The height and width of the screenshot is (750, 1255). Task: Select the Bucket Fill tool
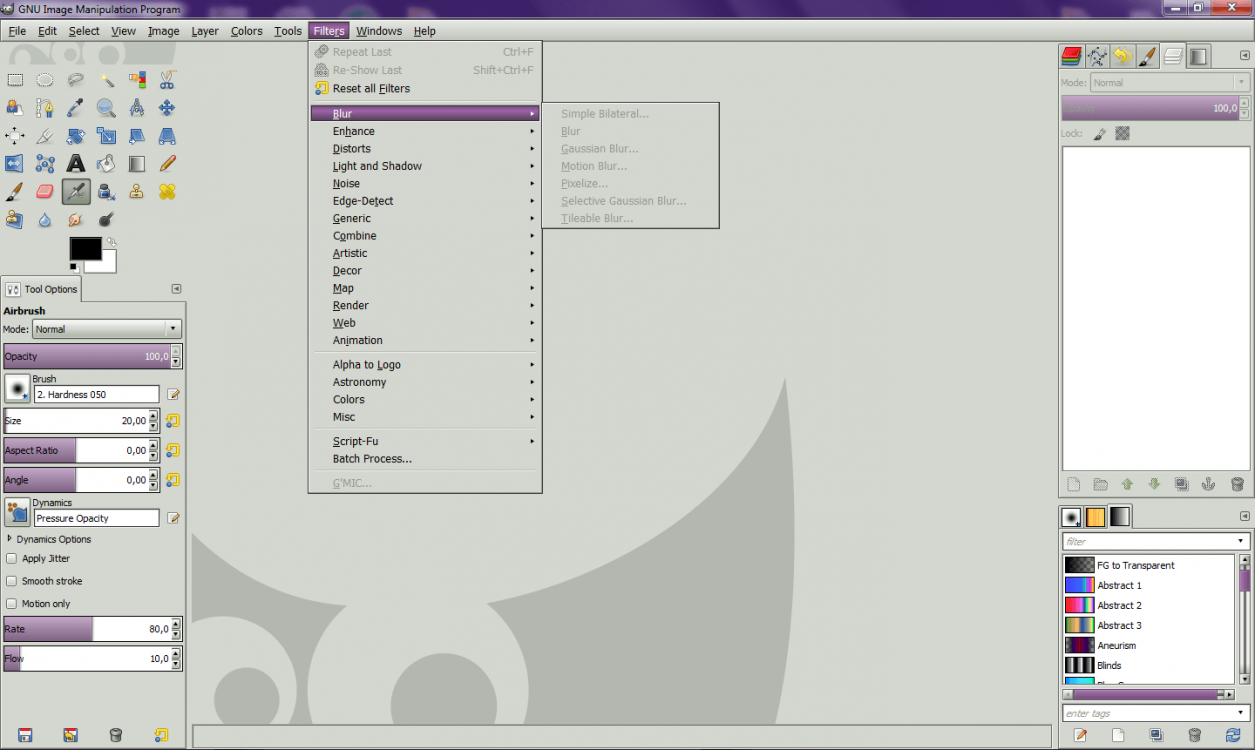click(x=106, y=163)
